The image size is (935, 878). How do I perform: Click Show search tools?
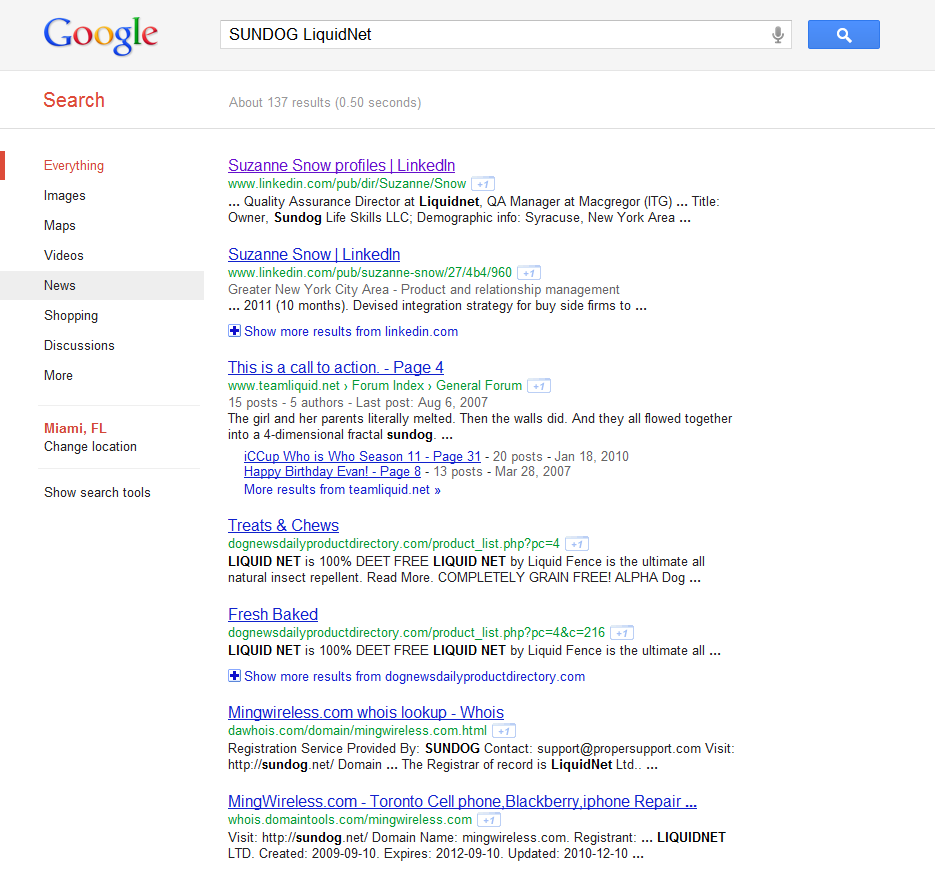97,493
